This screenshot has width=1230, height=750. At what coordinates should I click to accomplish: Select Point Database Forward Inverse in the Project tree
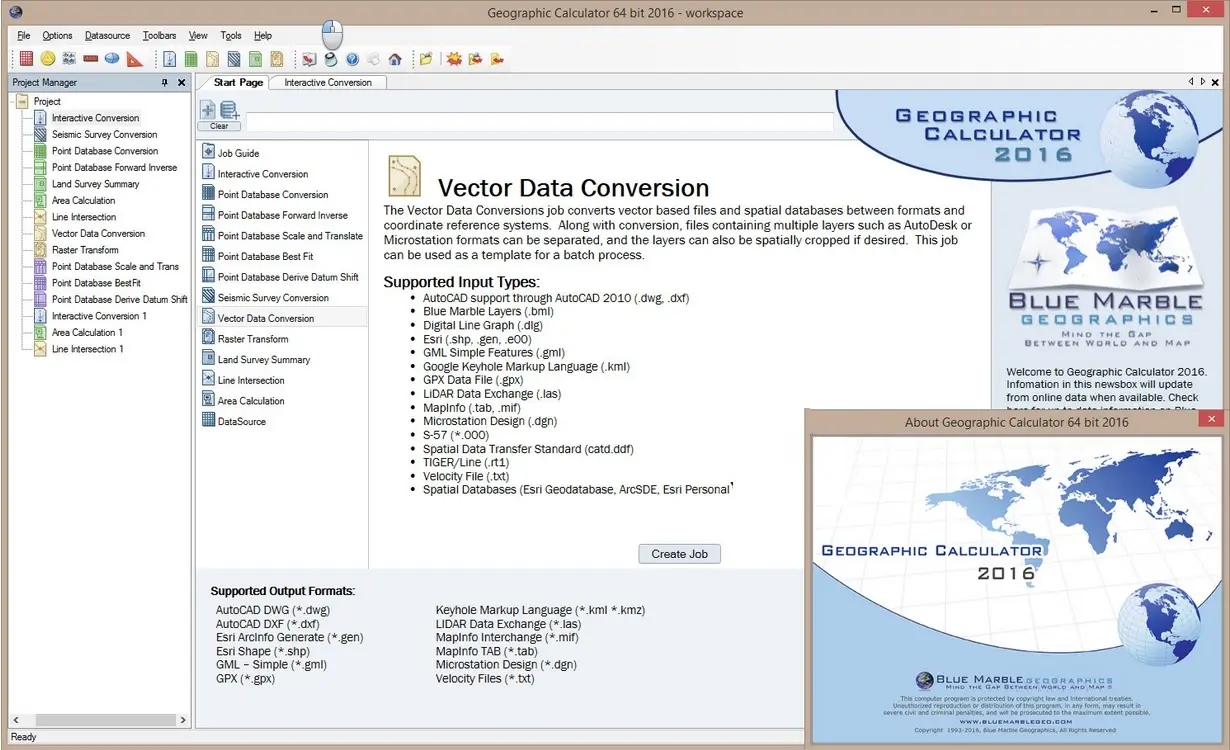coord(114,167)
